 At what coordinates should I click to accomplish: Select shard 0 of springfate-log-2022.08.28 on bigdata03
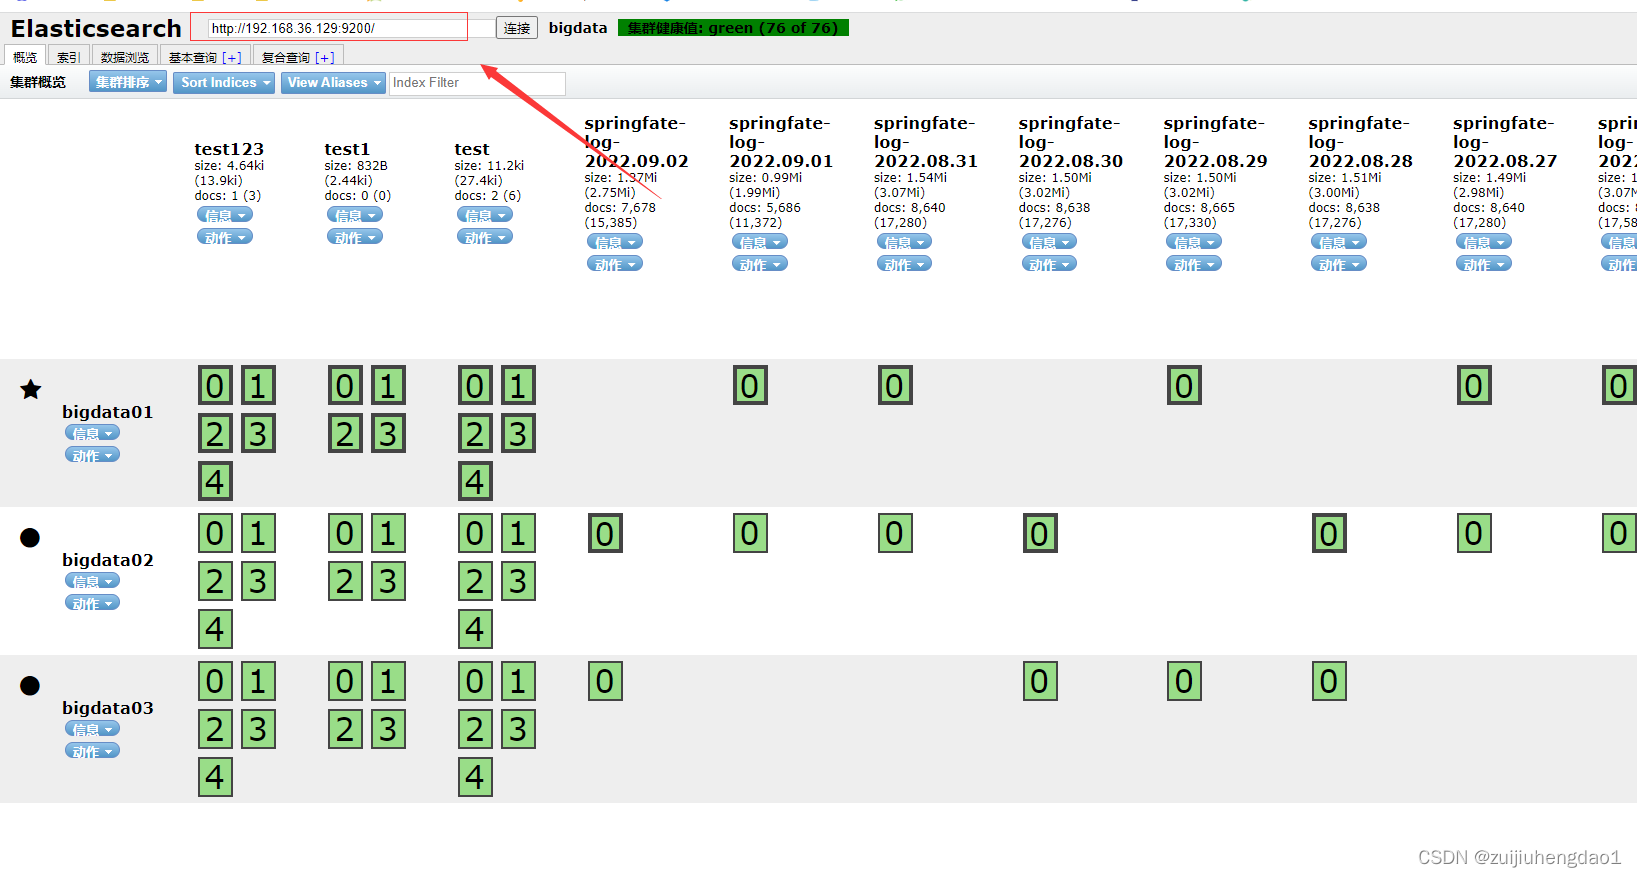(1329, 681)
